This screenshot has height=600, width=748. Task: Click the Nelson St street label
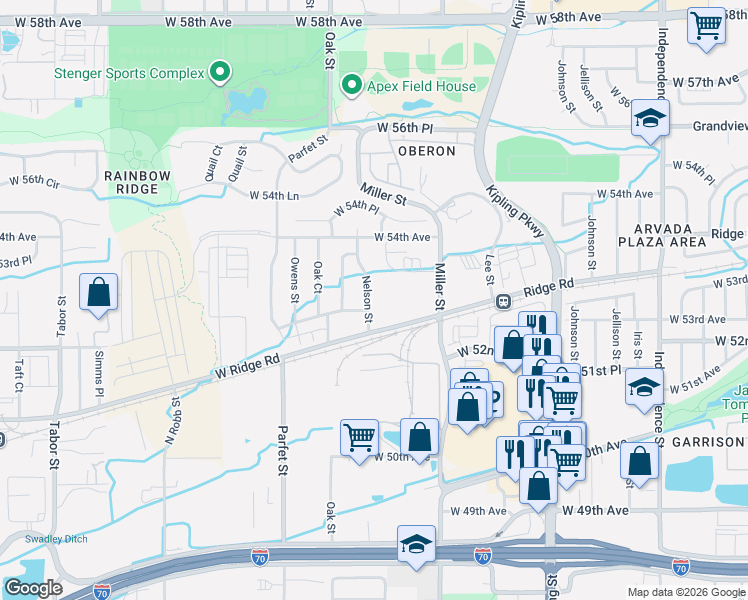[367, 299]
